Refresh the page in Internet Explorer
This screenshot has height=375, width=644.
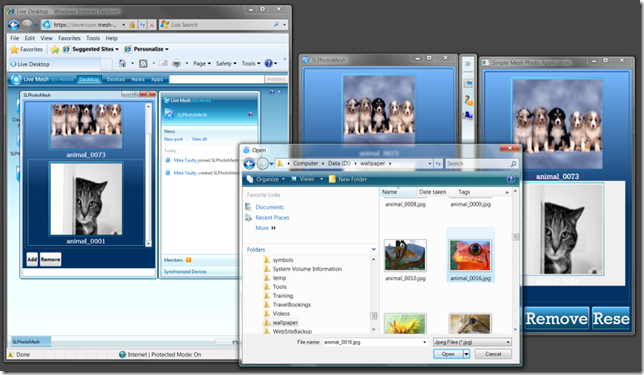point(142,25)
